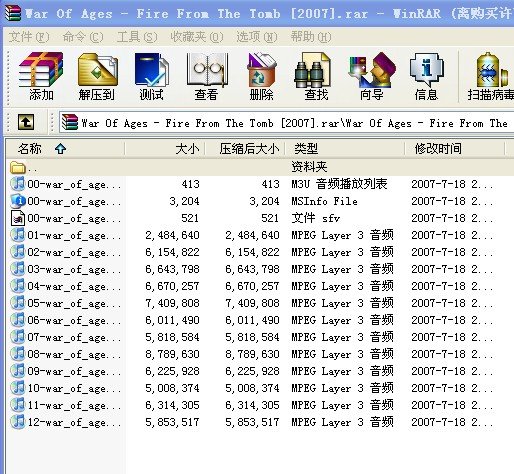The image size is (514, 474).
Task: Select file 03-war_of_age
Action: coord(74,269)
